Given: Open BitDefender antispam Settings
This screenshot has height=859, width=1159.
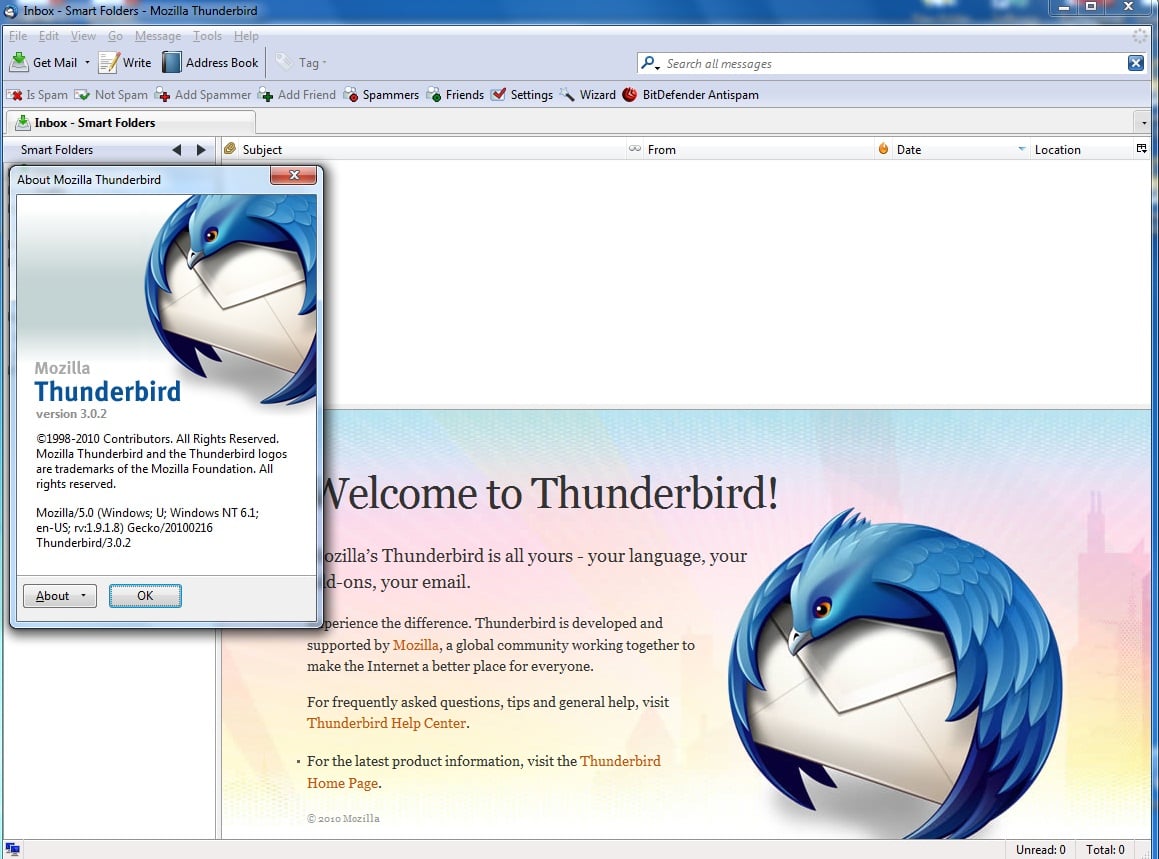Looking at the screenshot, I should [x=522, y=95].
